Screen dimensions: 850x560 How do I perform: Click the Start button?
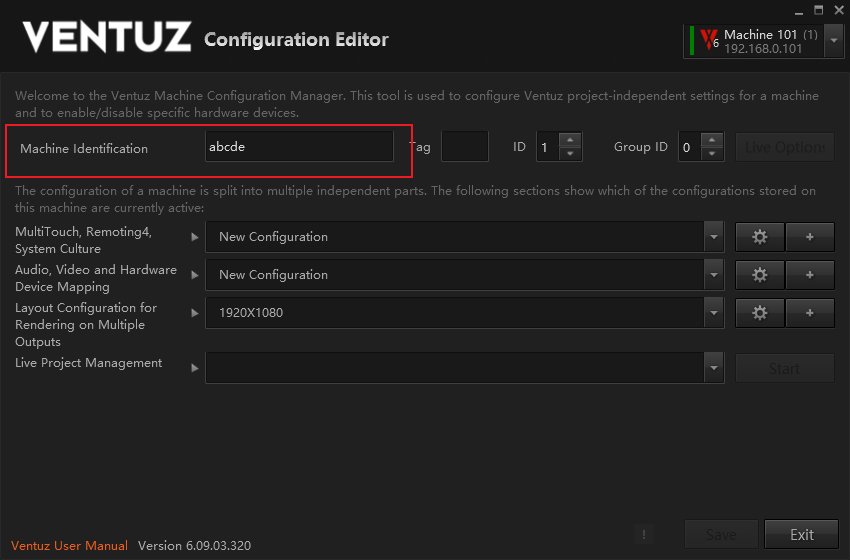point(784,369)
